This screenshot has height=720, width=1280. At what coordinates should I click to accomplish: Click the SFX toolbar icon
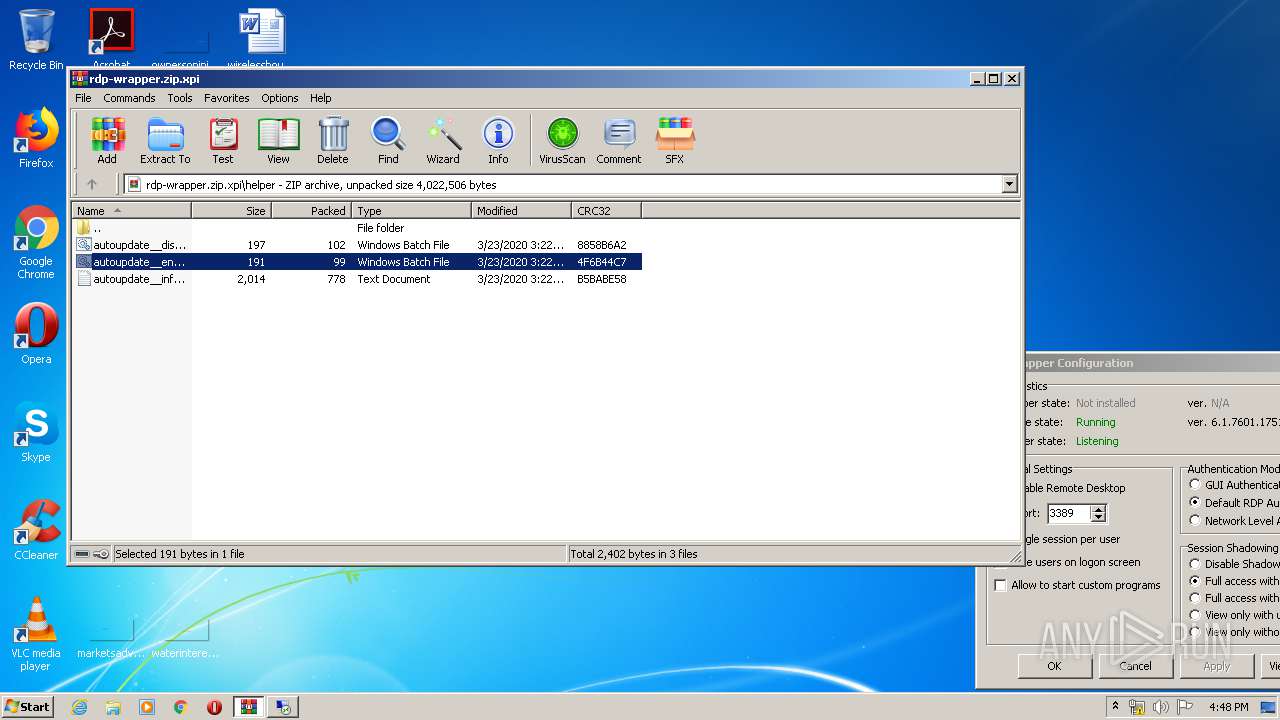[675, 140]
